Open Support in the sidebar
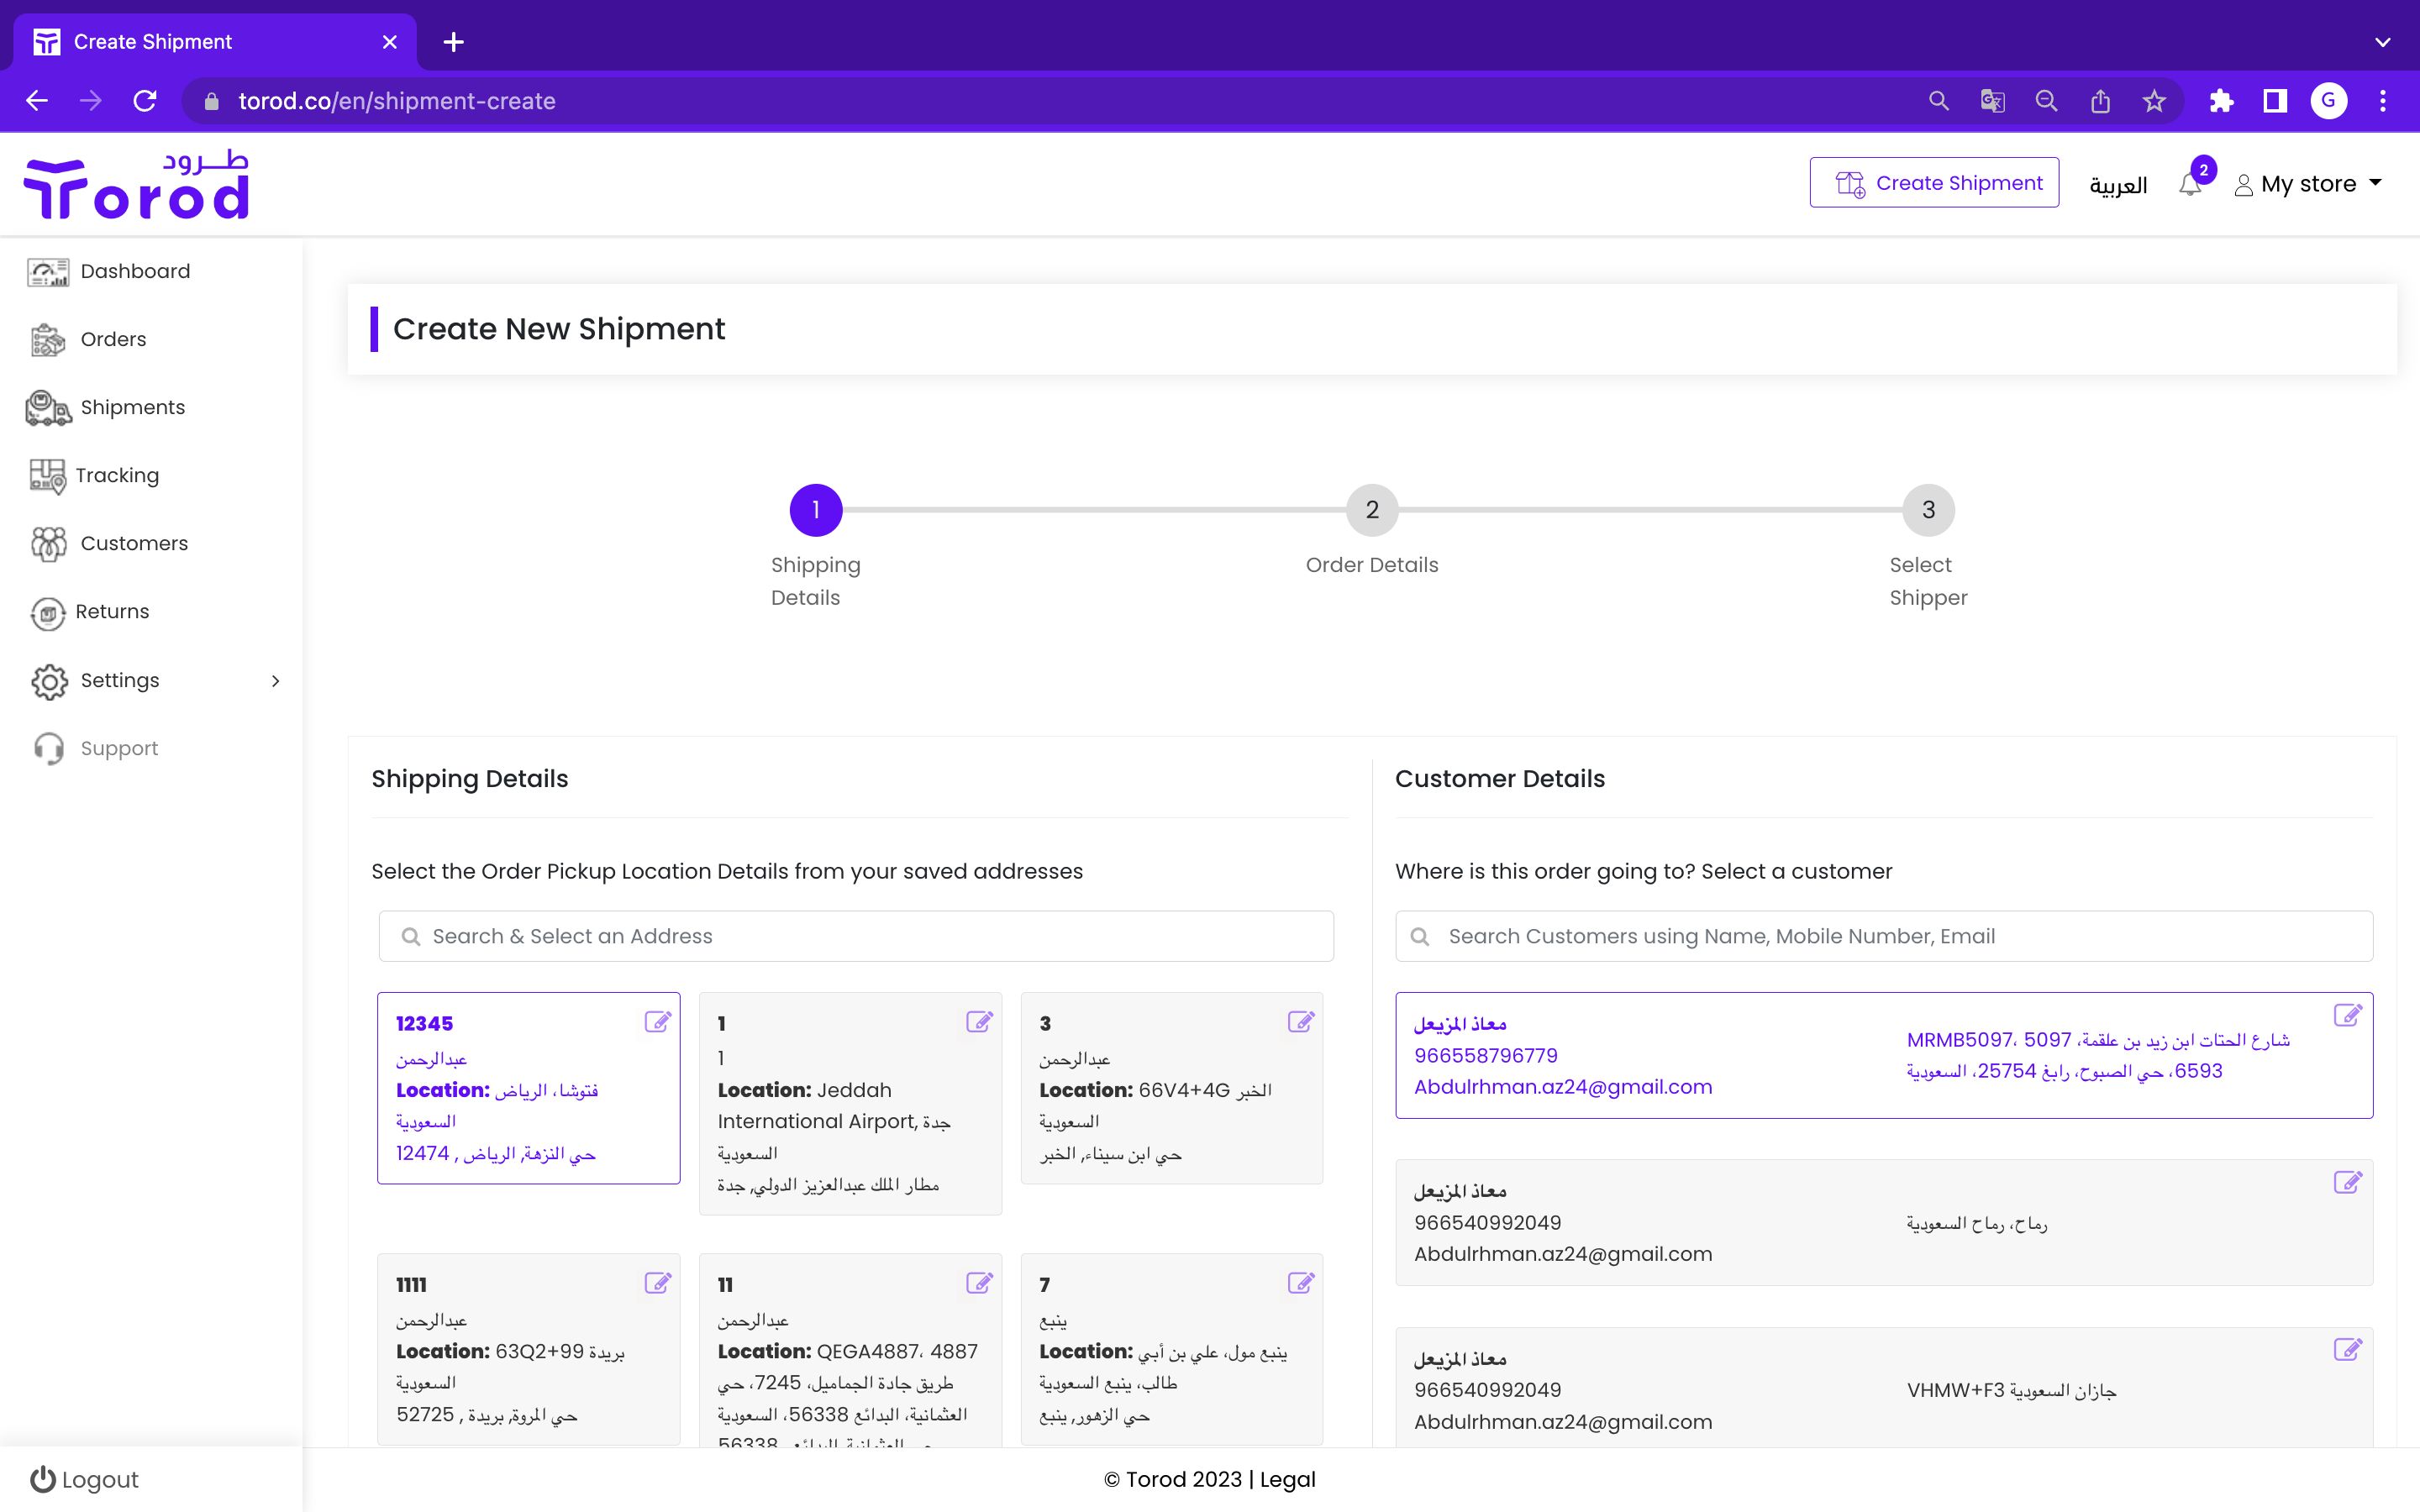Image resolution: width=2420 pixels, height=1512 pixels. 119,749
